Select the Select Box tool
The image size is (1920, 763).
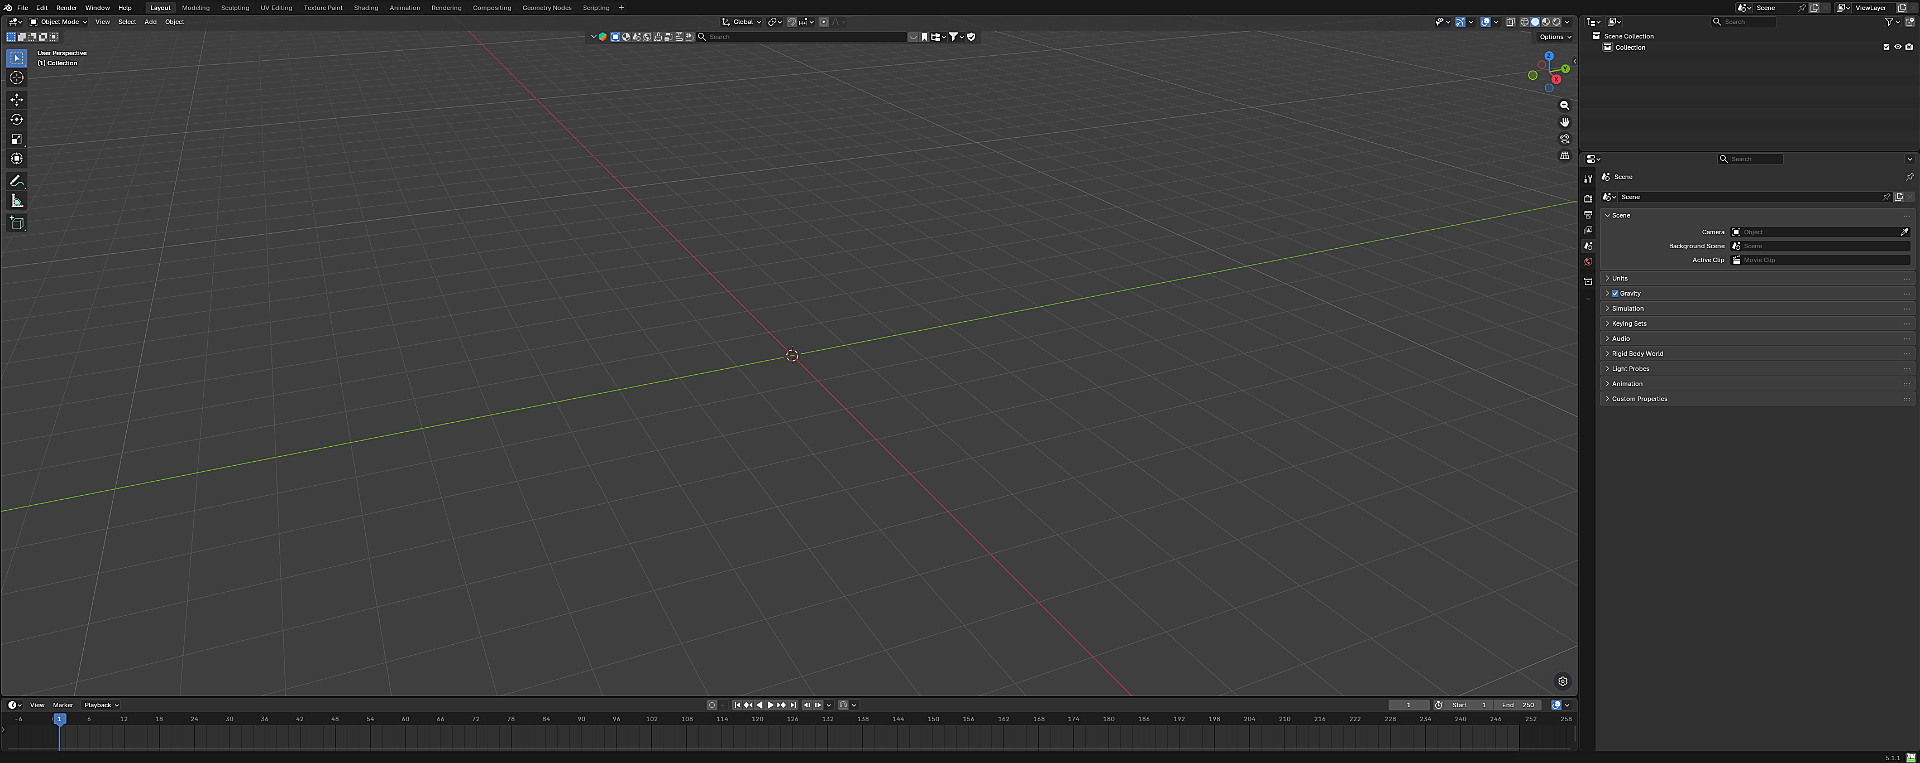click(17, 58)
